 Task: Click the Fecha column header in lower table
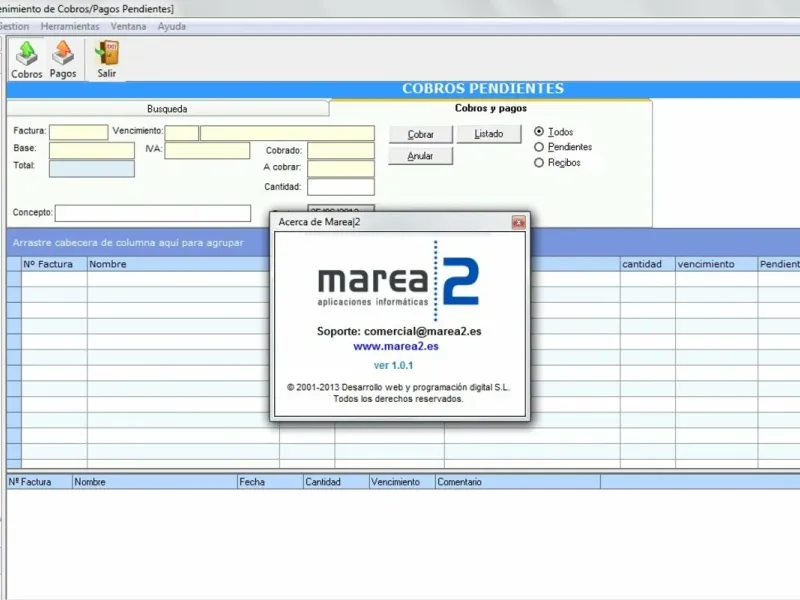[270, 482]
